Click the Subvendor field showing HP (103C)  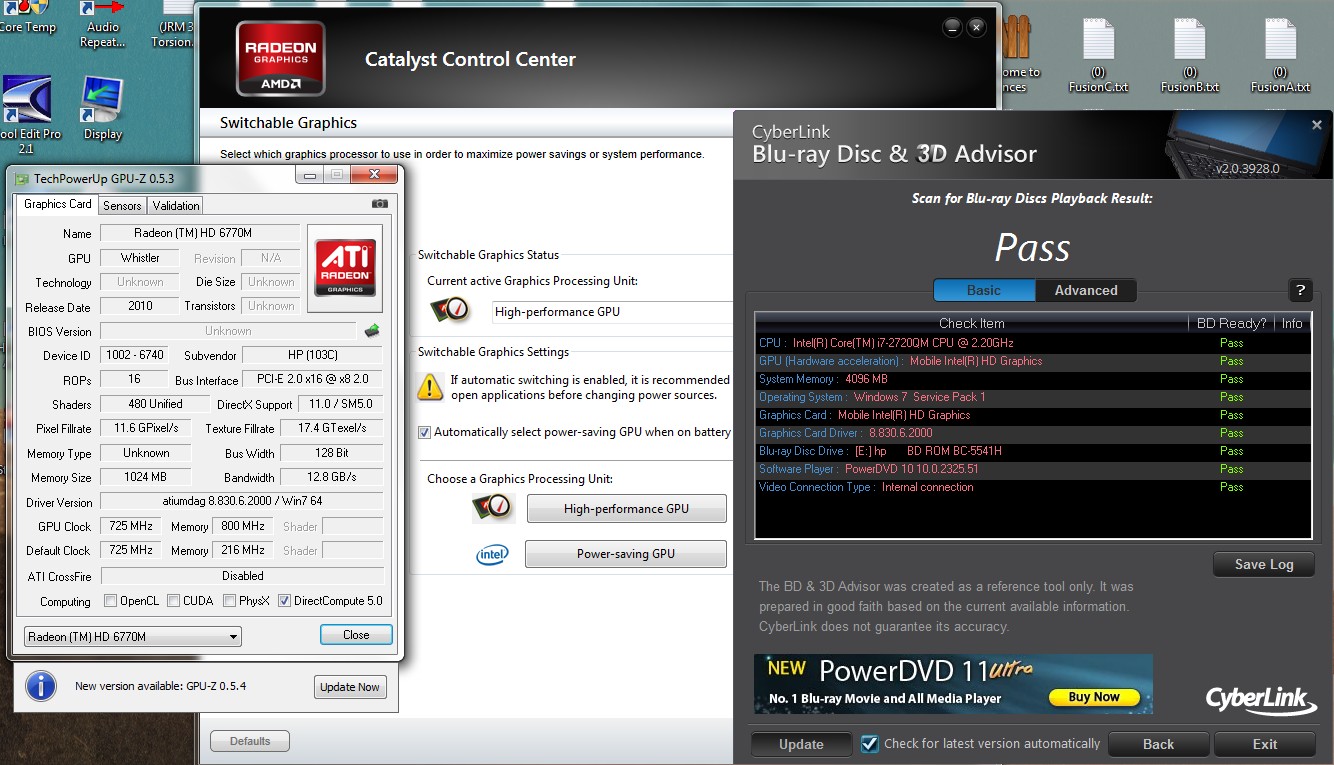point(312,355)
